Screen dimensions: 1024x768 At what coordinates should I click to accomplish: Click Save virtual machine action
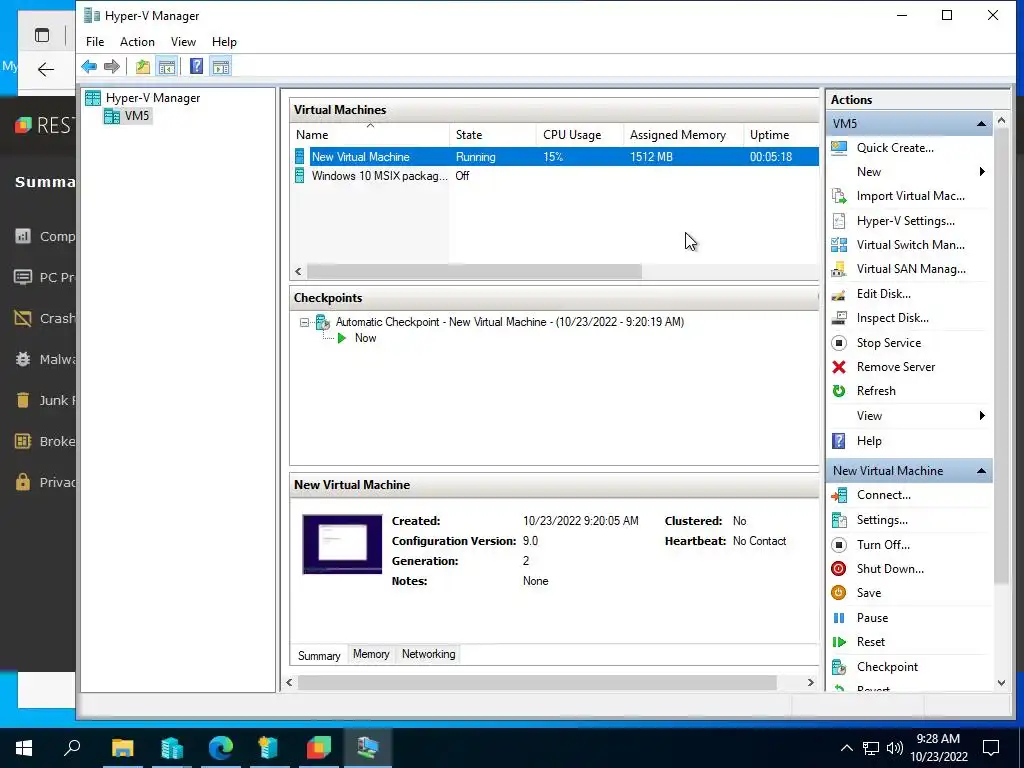(869, 593)
